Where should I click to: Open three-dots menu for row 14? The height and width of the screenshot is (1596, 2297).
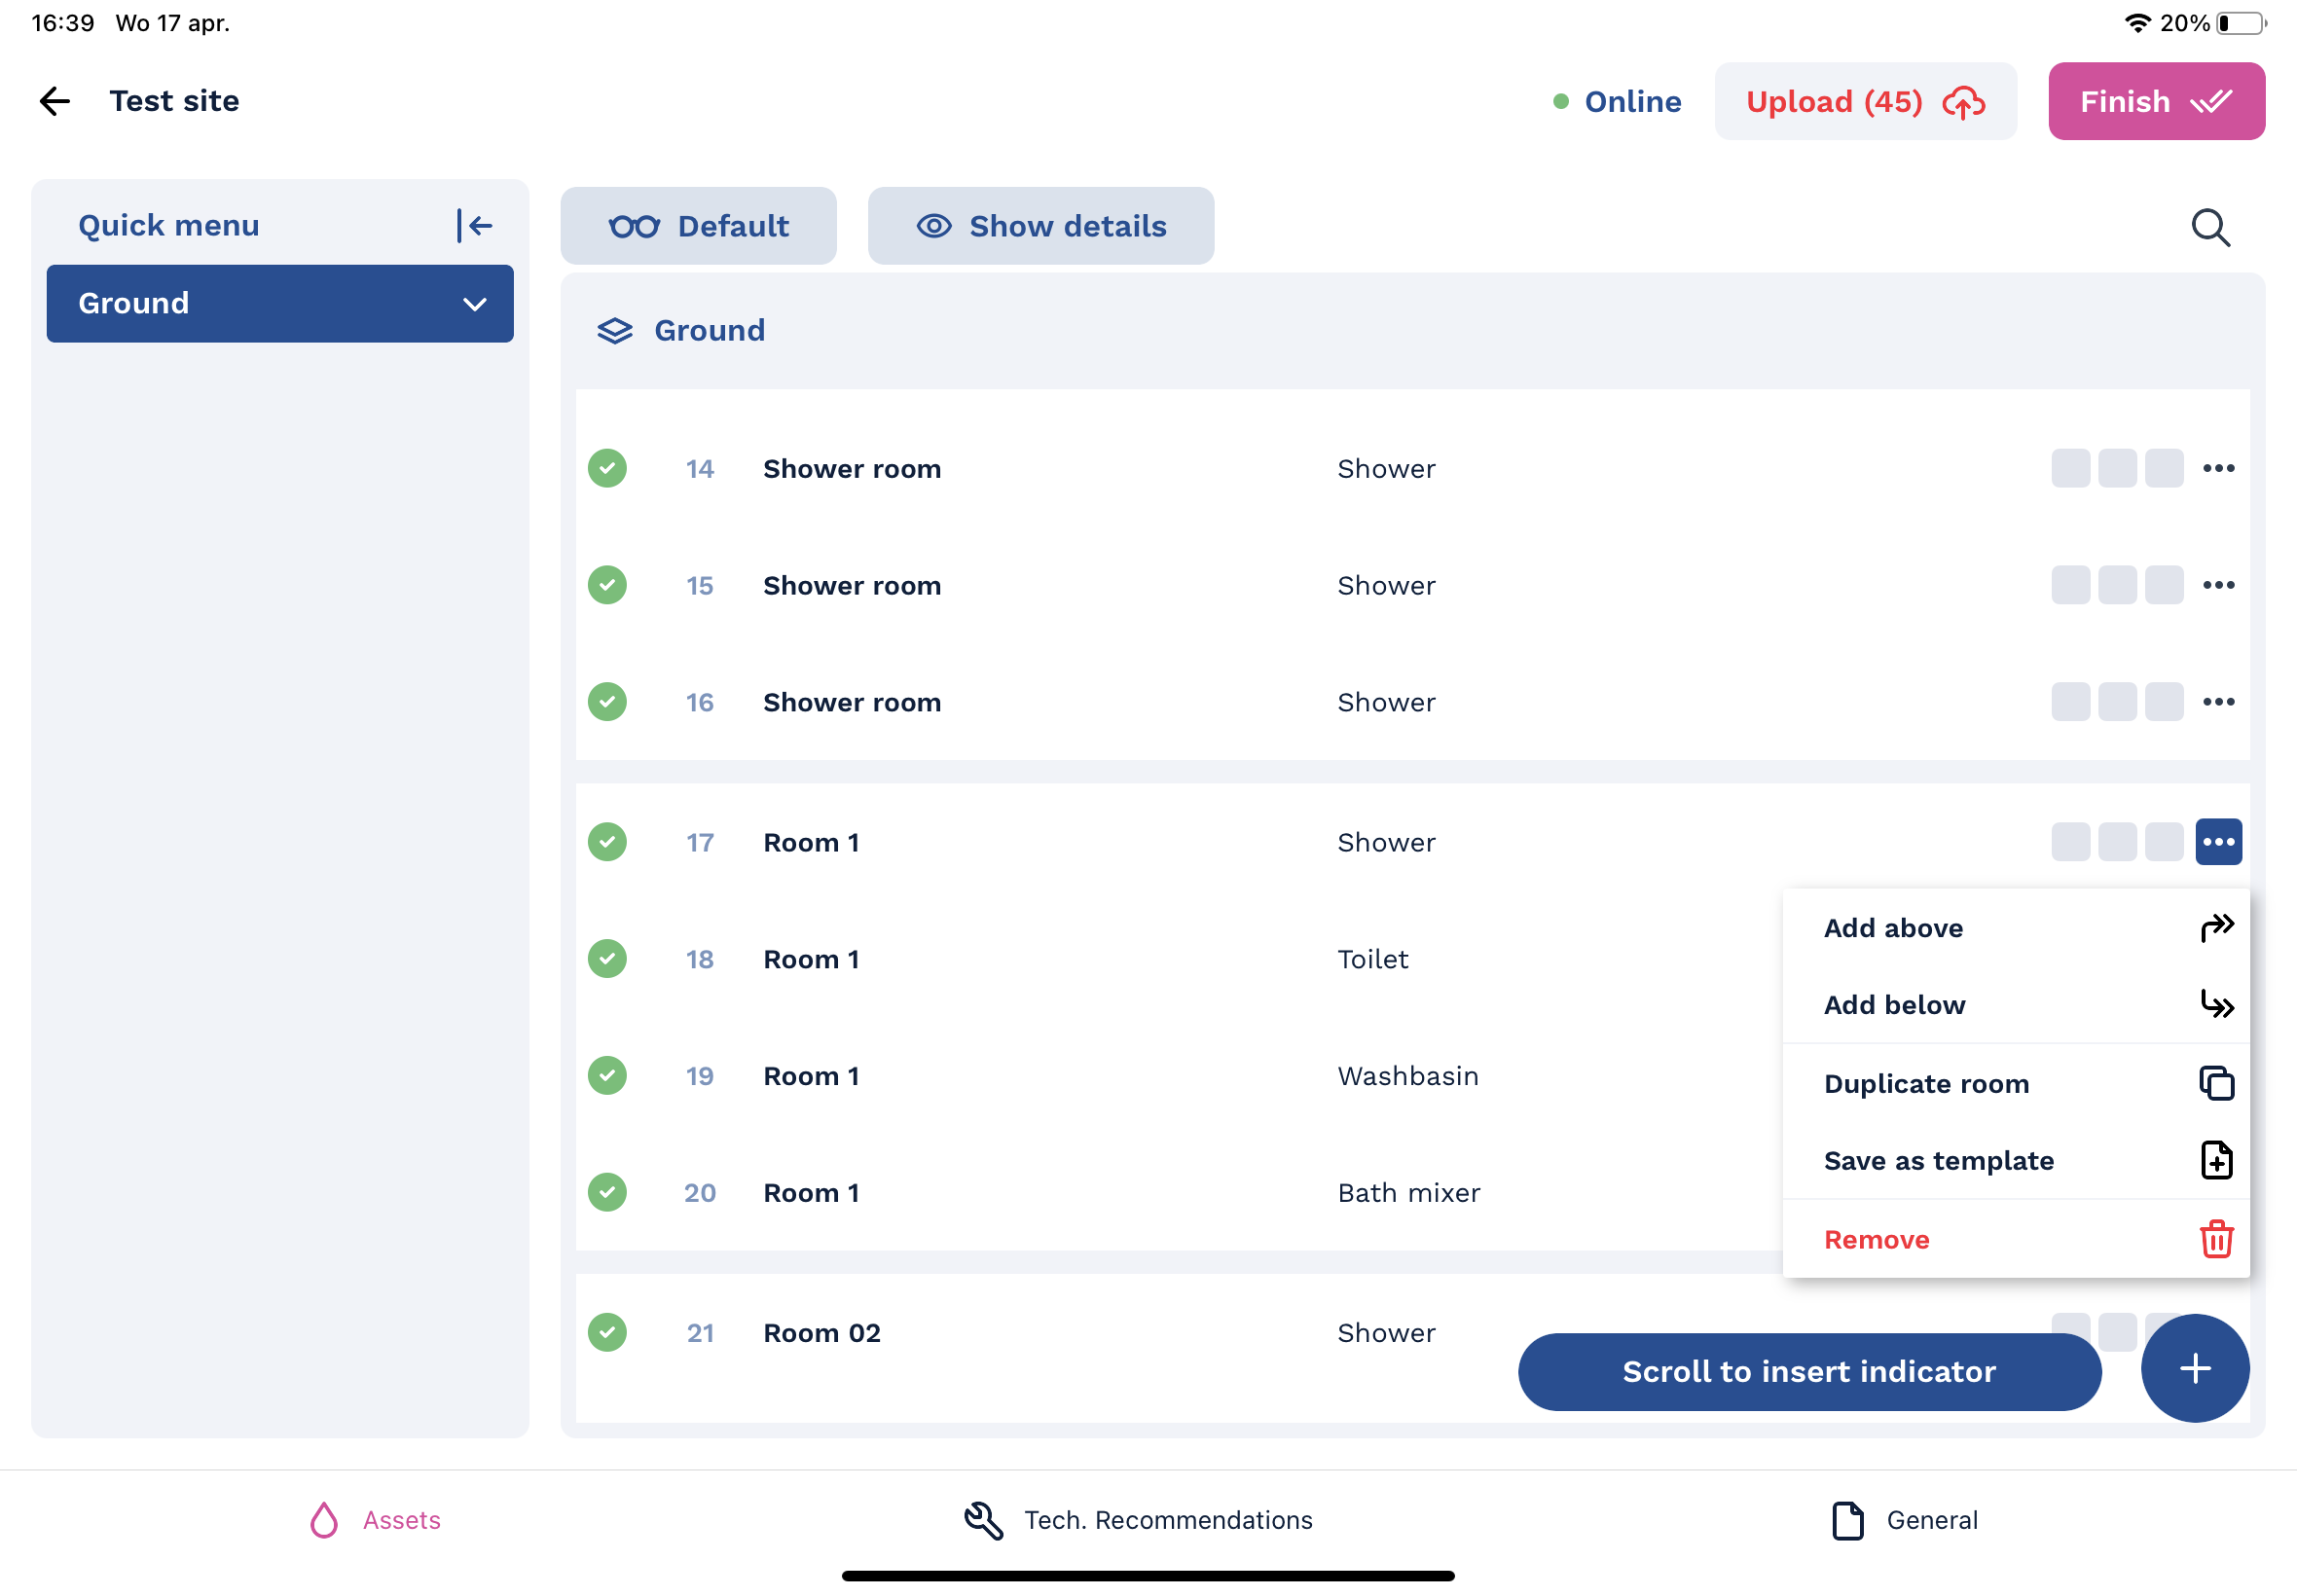click(2218, 468)
